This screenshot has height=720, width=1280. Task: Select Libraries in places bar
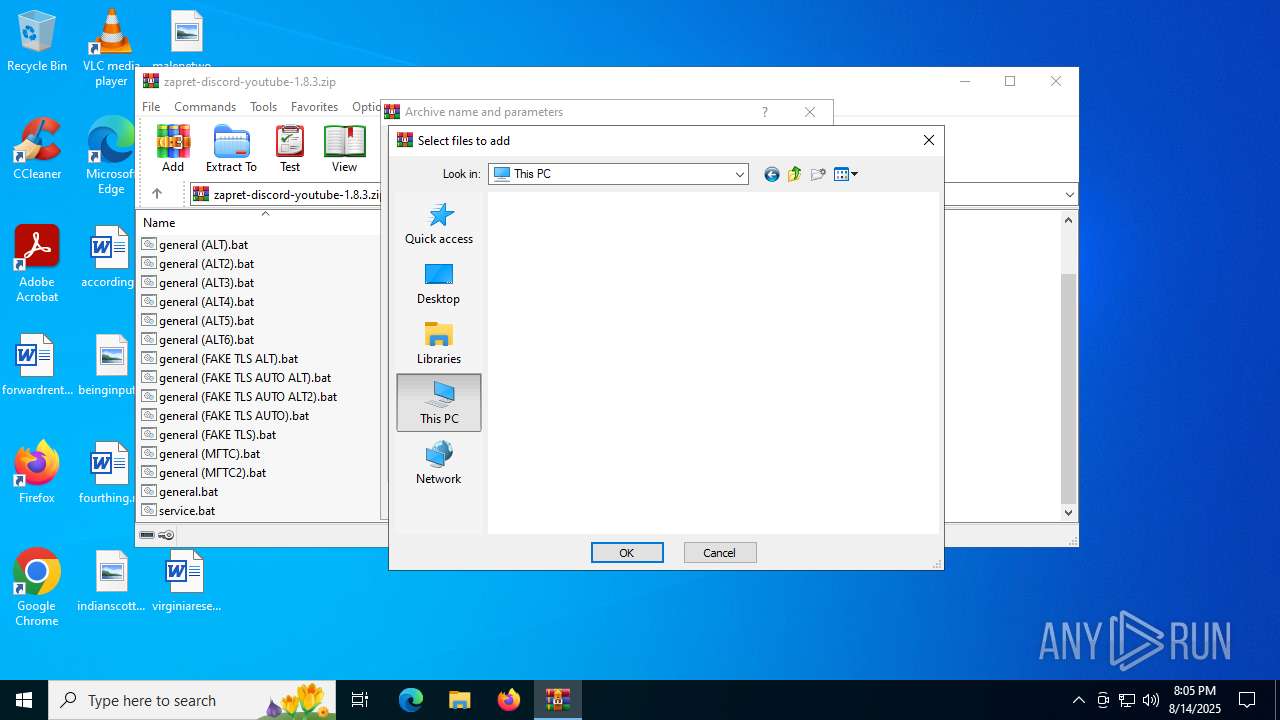pyautogui.click(x=439, y=343)
